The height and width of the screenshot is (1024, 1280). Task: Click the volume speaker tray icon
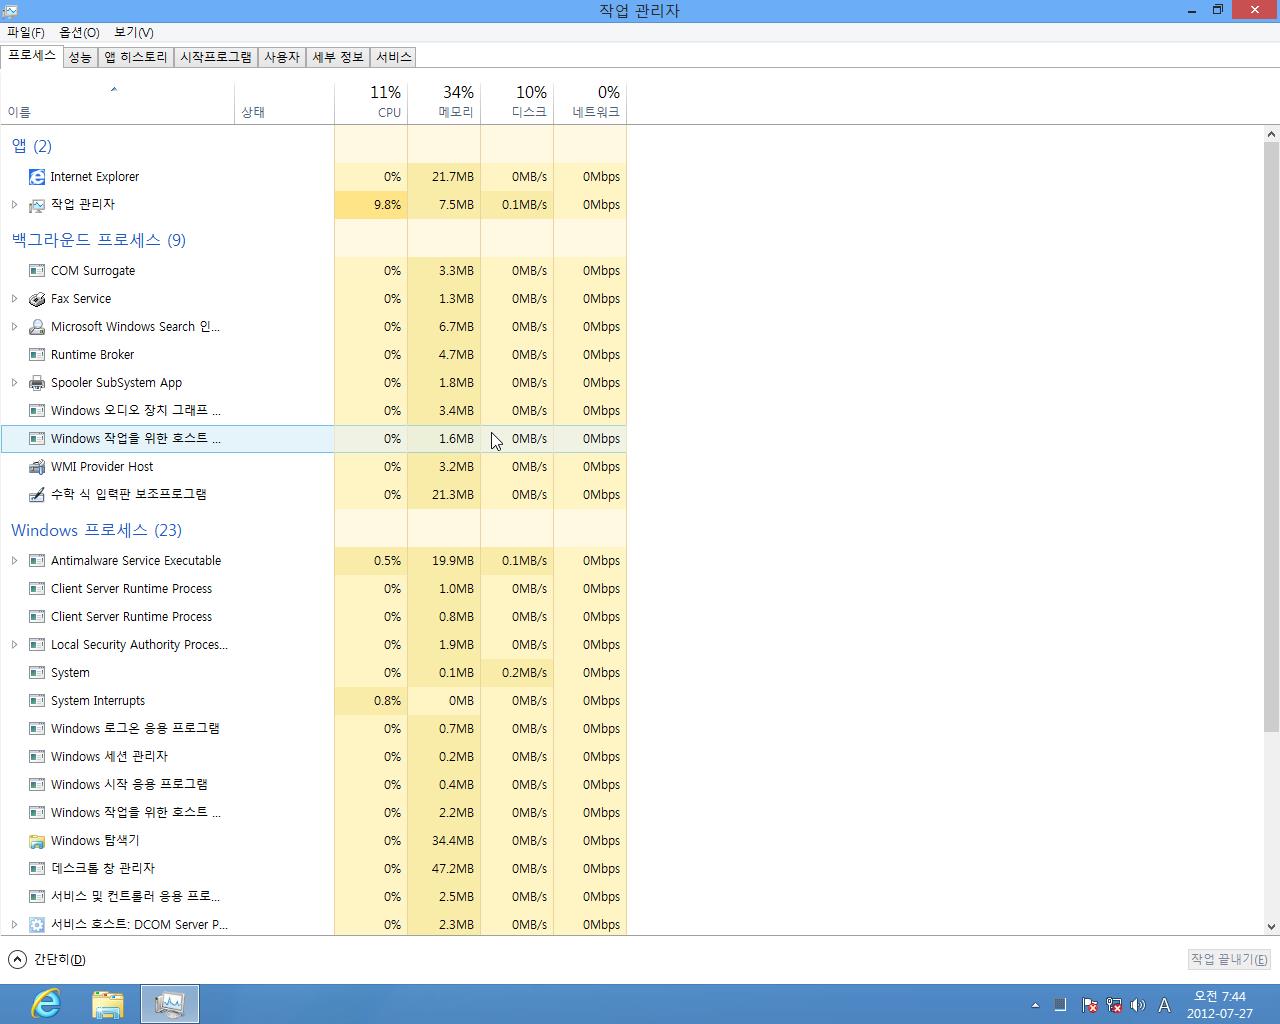click(1139, 1005)
